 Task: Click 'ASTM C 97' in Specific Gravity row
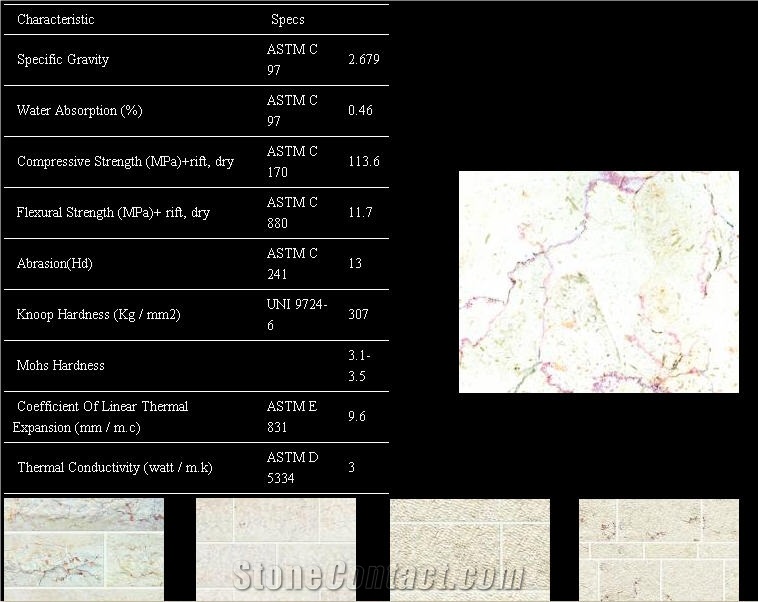(292, 59)
